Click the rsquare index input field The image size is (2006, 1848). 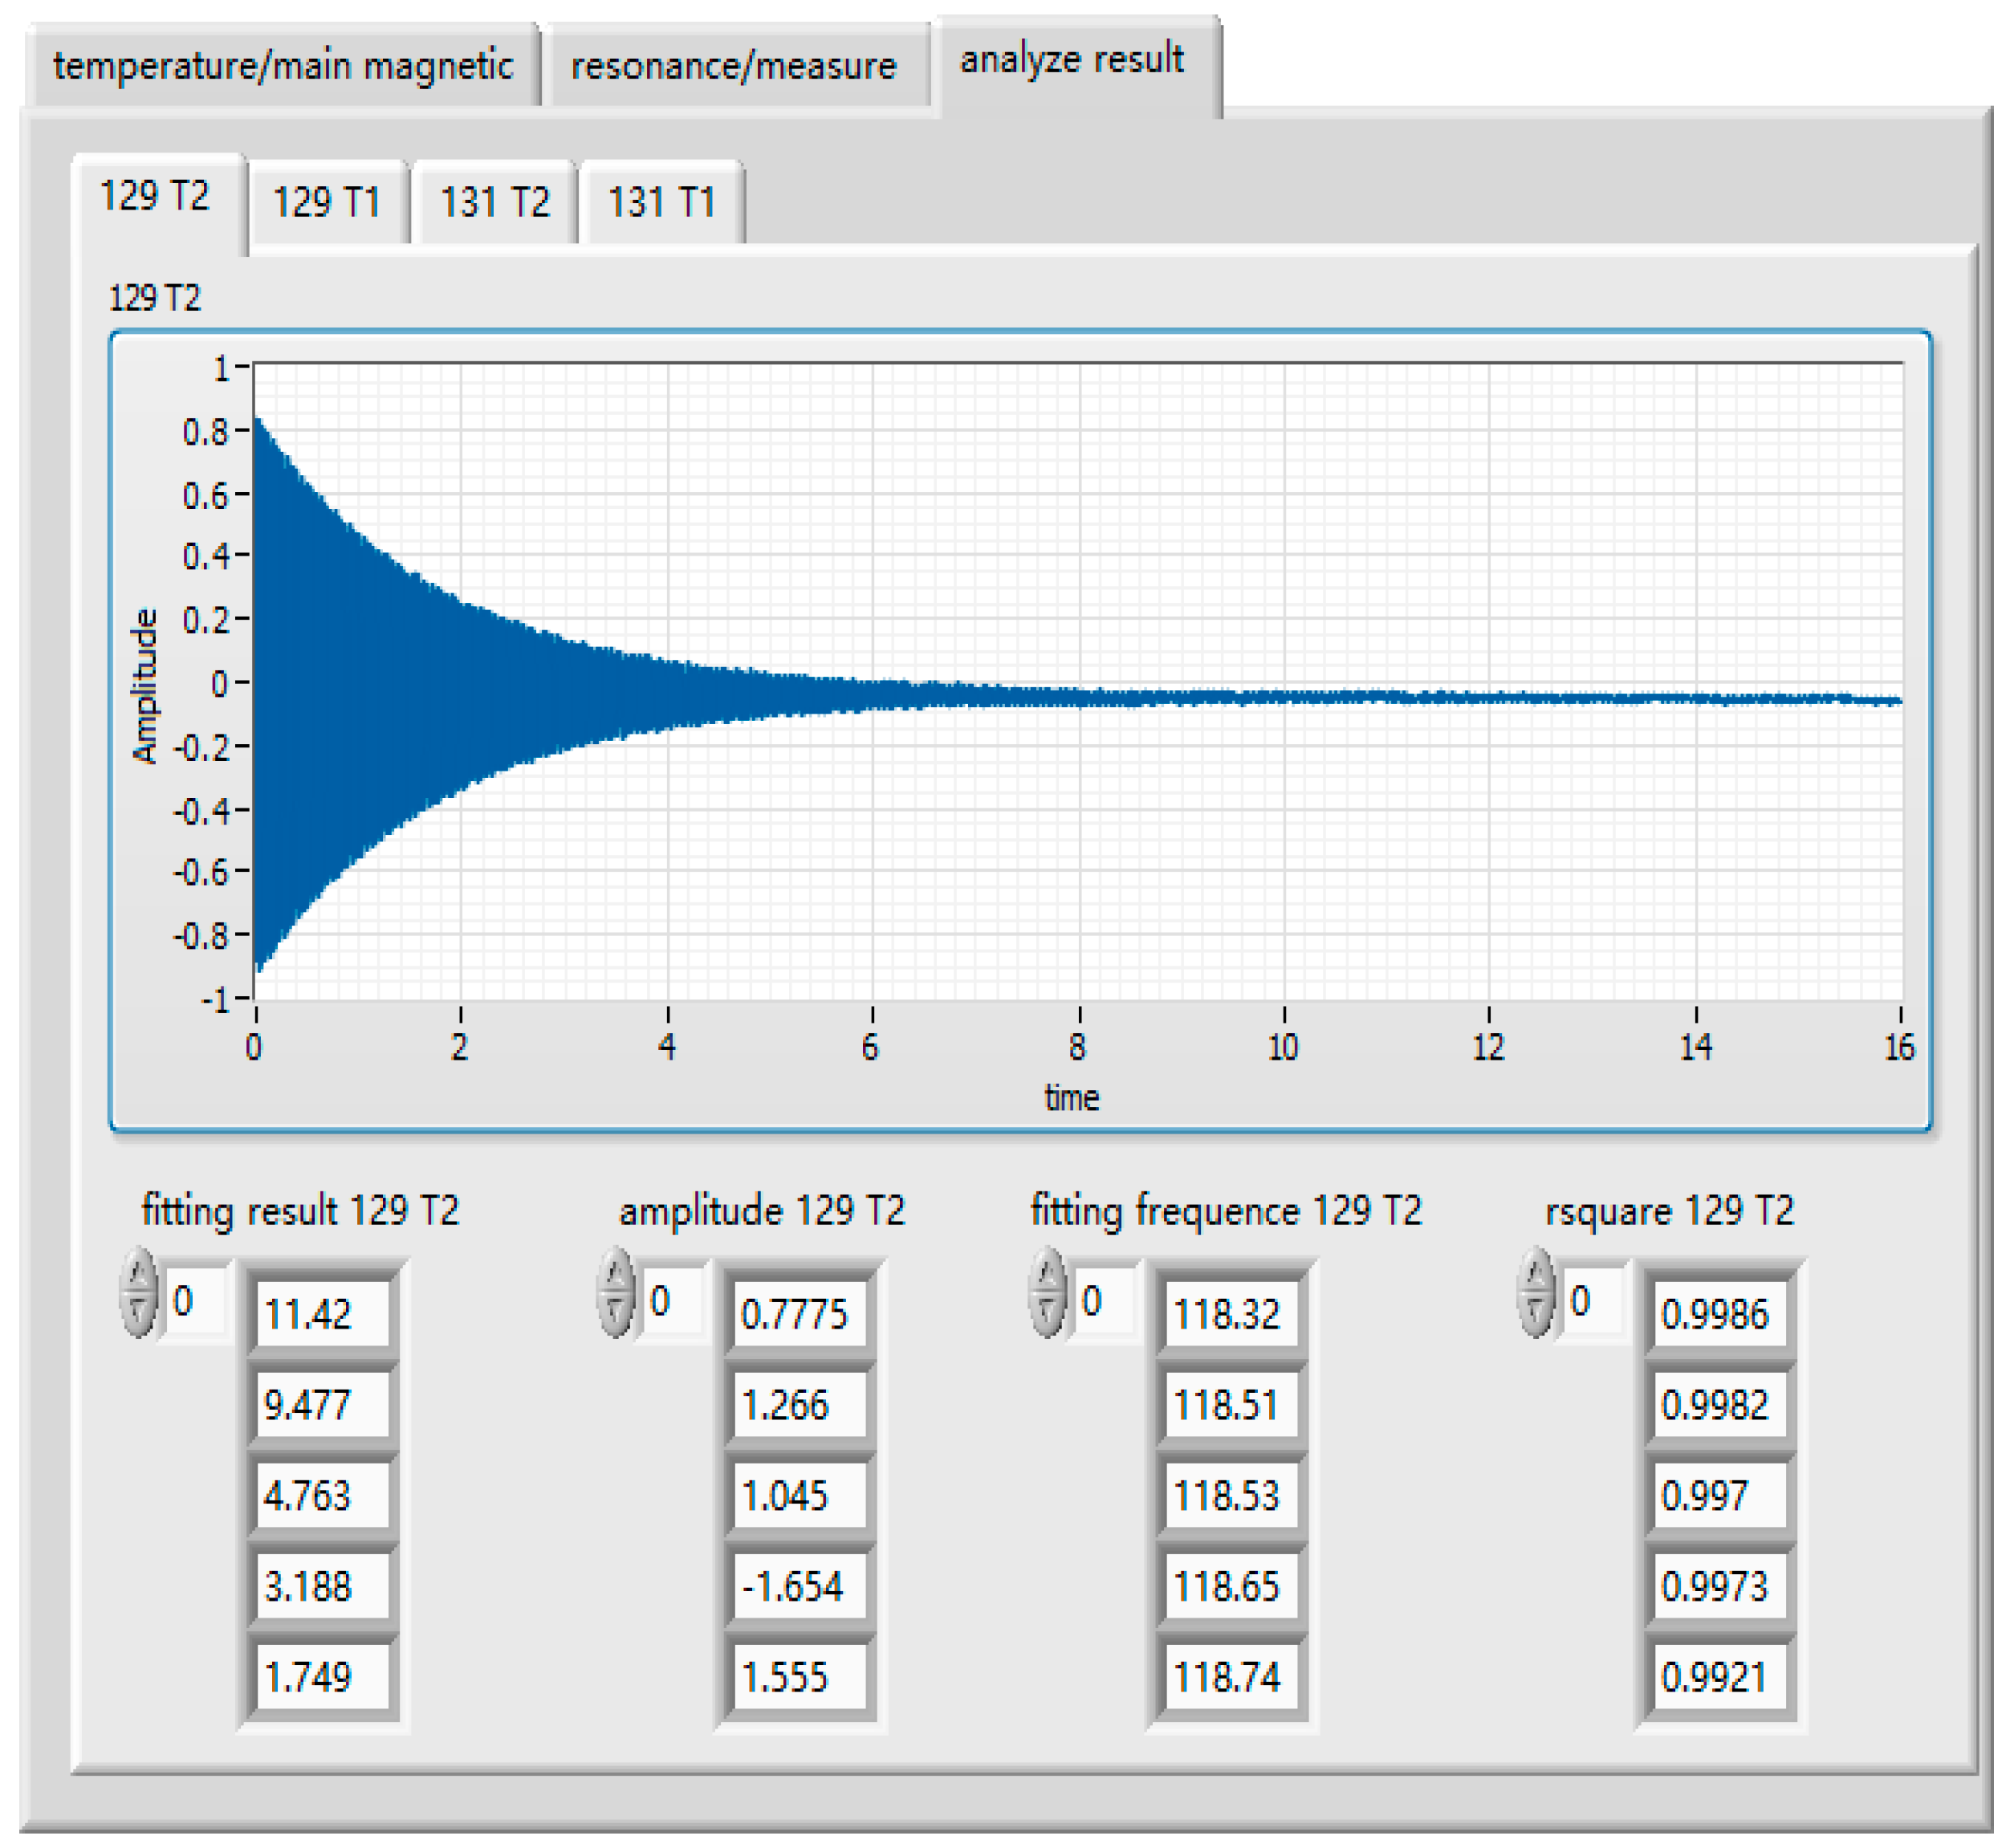pos(1592,1300)
